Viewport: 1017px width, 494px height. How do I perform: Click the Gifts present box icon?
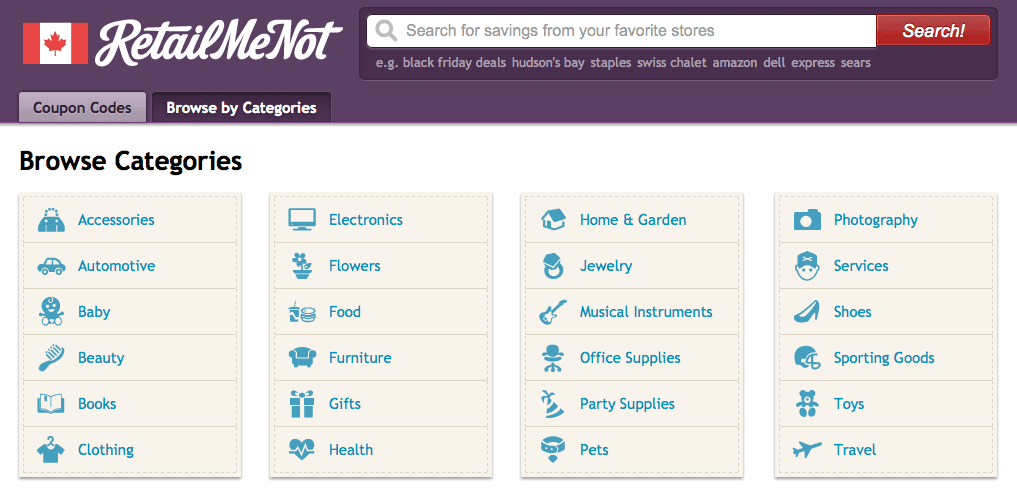[302, 403]
